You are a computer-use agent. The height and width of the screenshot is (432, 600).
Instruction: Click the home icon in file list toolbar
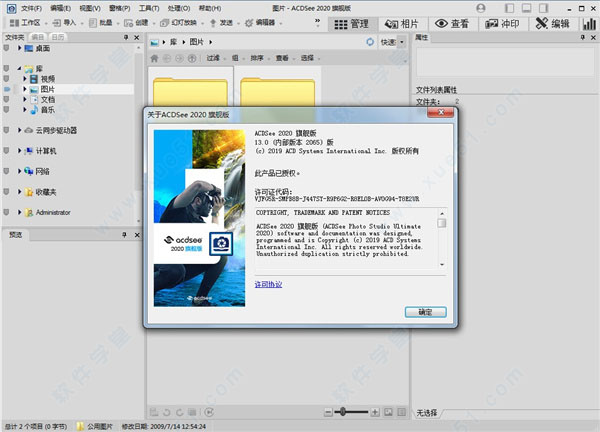[x=154, y=58]
